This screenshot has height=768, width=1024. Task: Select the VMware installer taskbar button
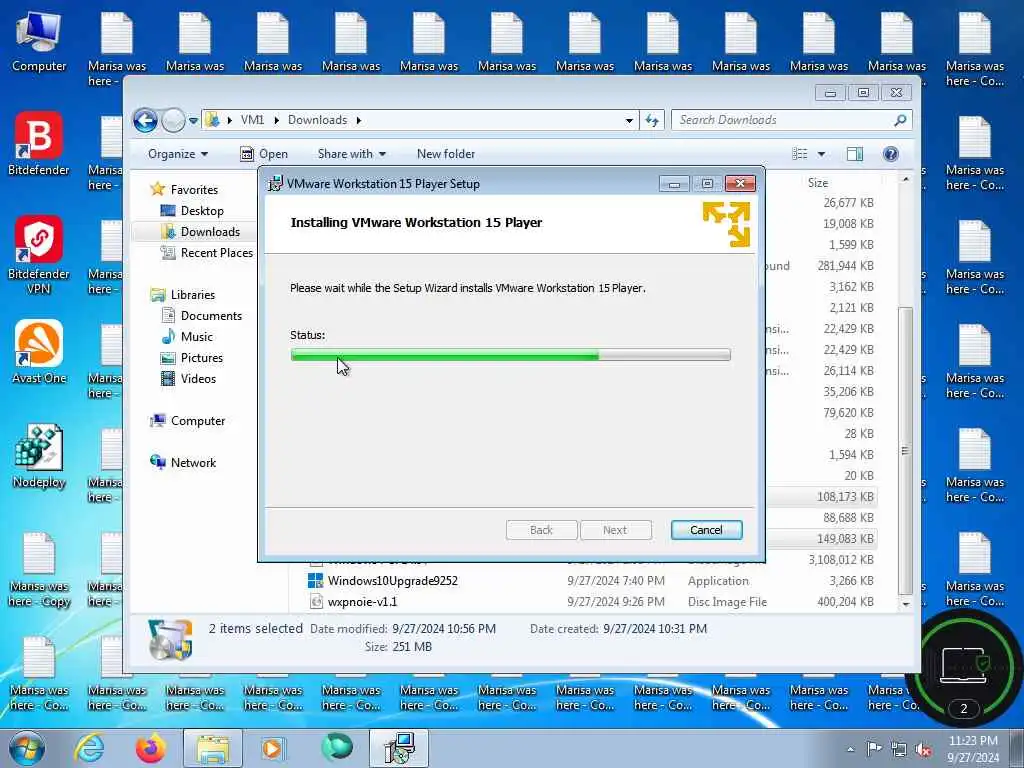pos(399,748)
